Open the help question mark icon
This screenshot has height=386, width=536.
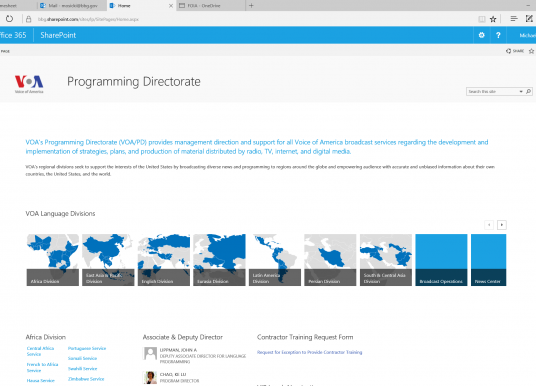pyautogui.click(x=498, y=35)
